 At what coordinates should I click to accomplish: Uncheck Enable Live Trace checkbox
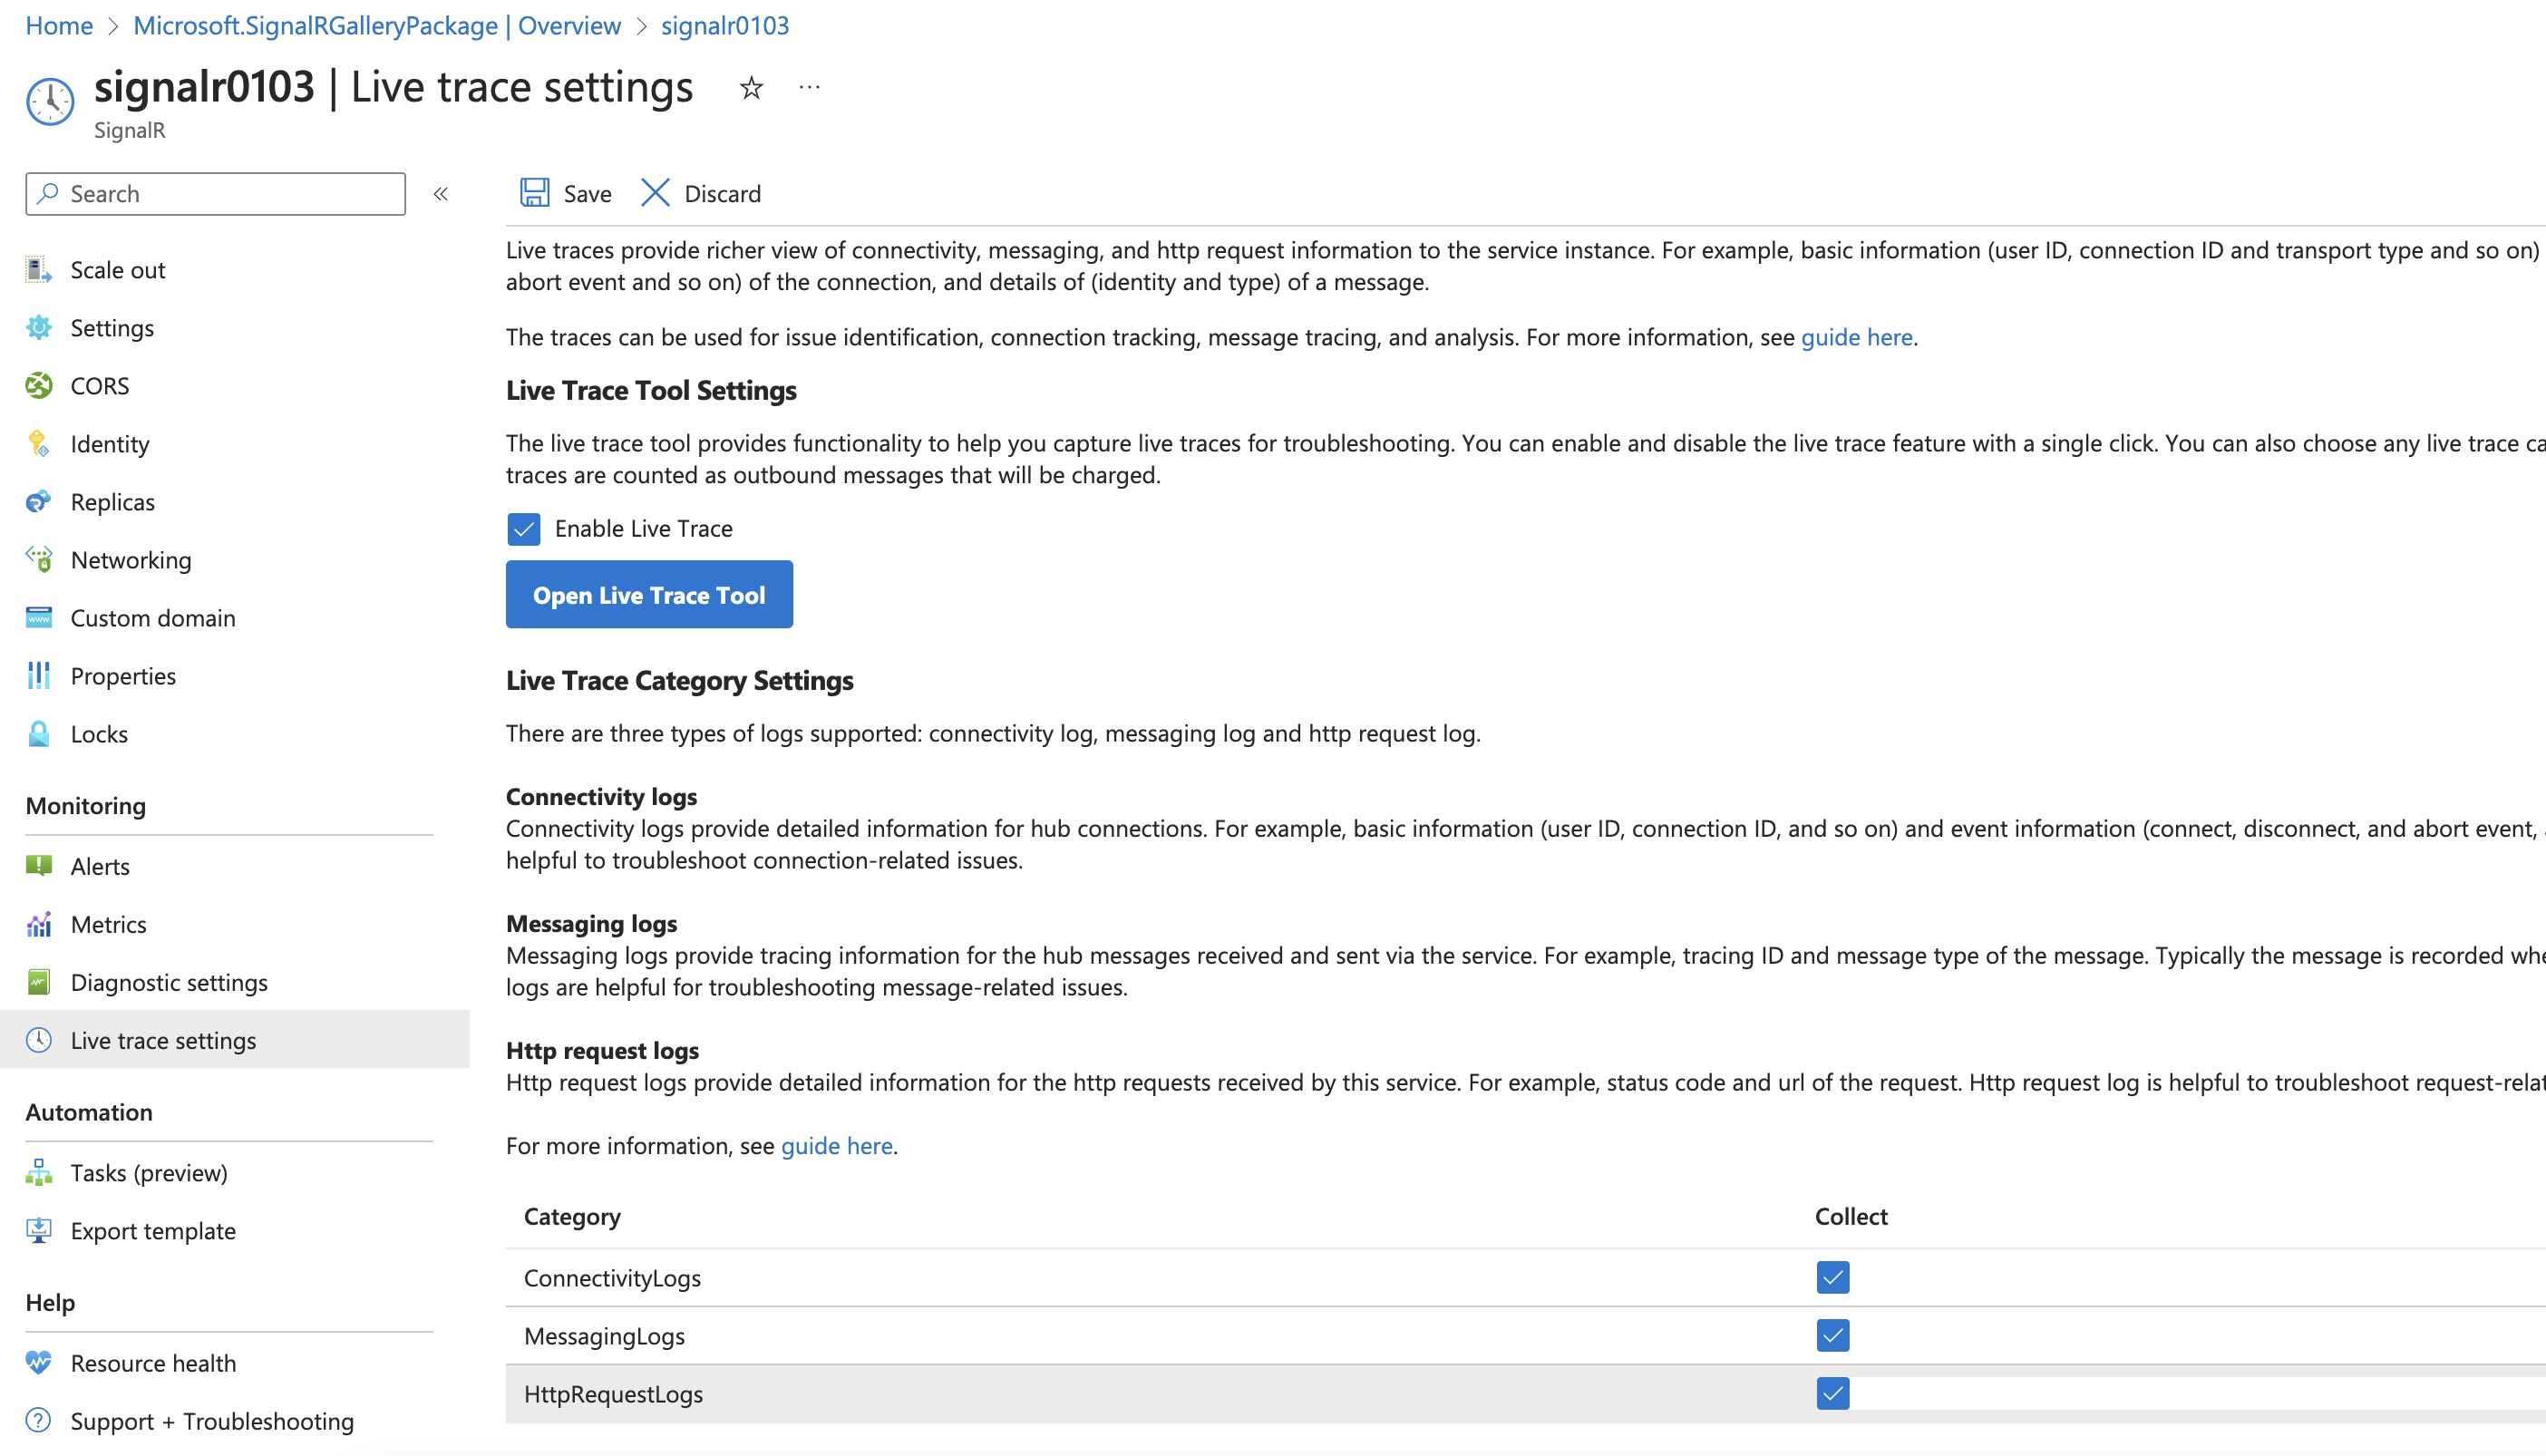point(523,529)
